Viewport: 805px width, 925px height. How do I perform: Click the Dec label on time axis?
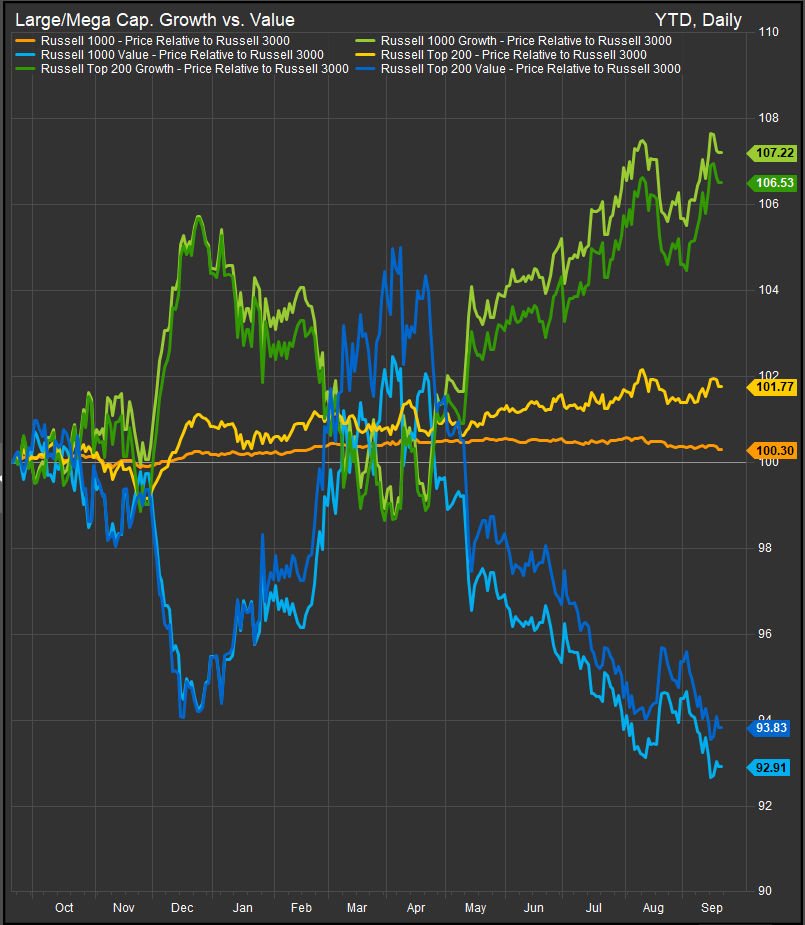[x=183, y=908]
